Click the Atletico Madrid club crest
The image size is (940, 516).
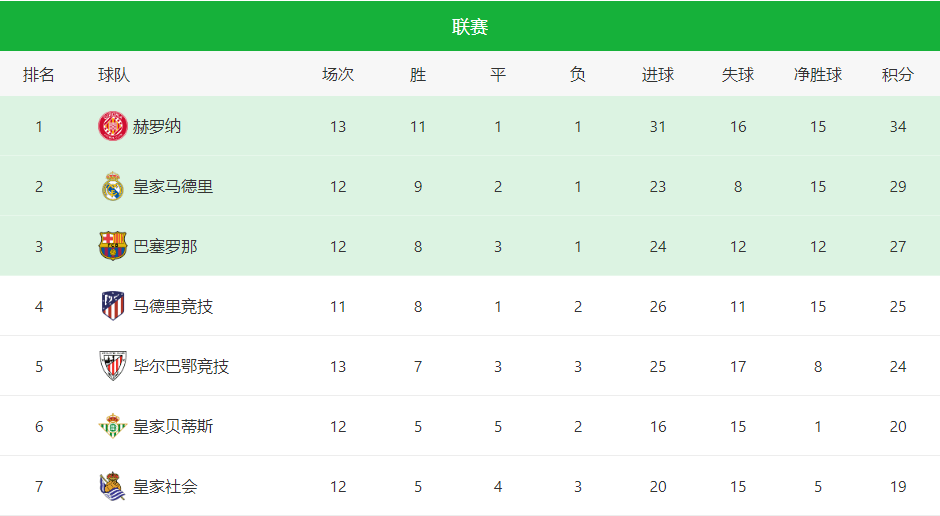(113, 306)
